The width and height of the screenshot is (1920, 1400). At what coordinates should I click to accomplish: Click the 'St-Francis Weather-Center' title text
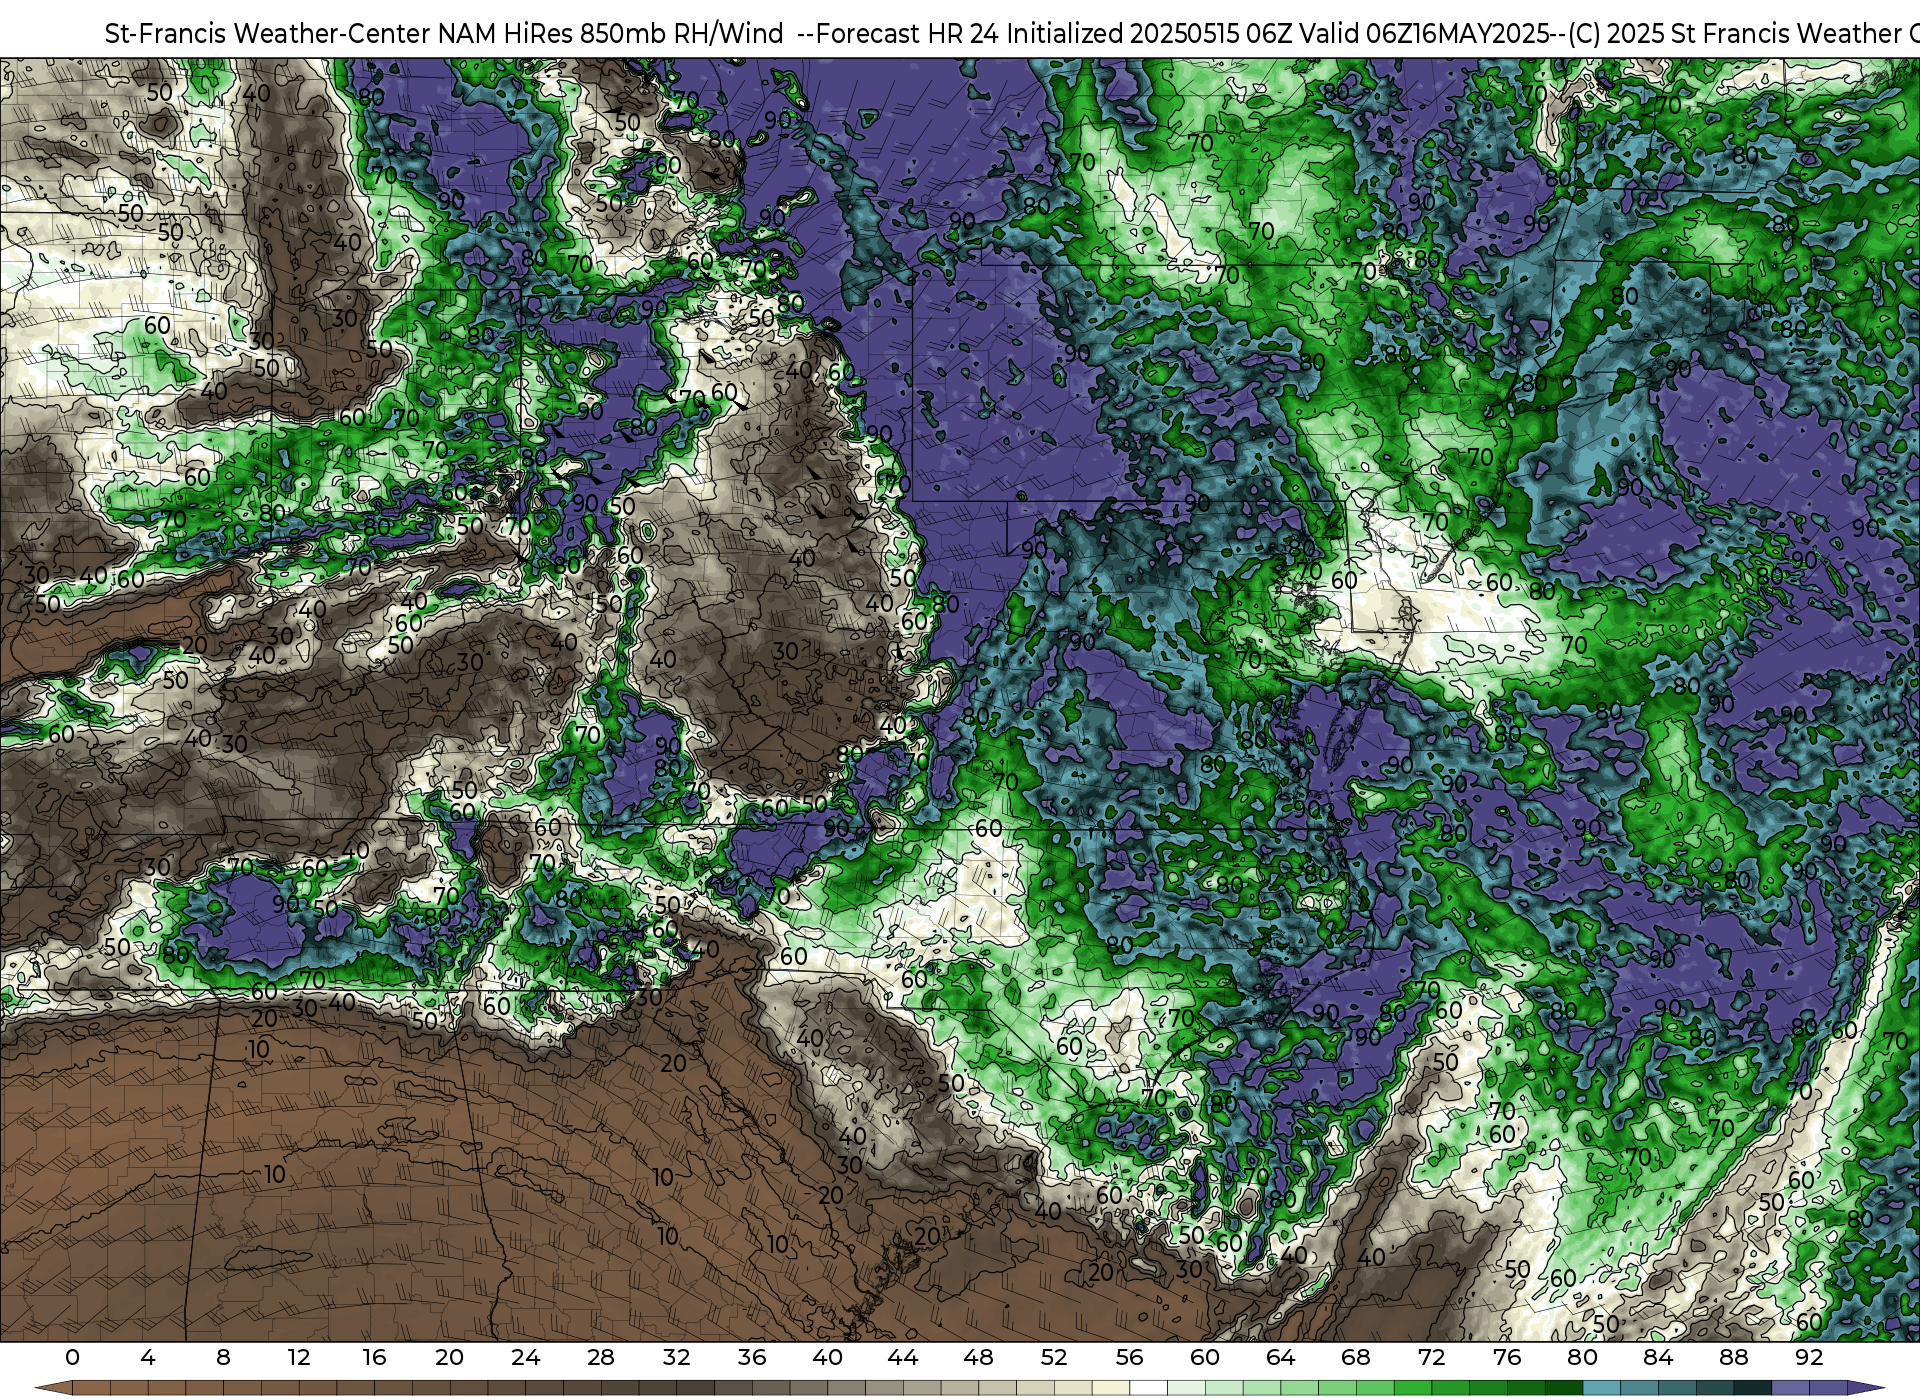click(x=268, y=34)
